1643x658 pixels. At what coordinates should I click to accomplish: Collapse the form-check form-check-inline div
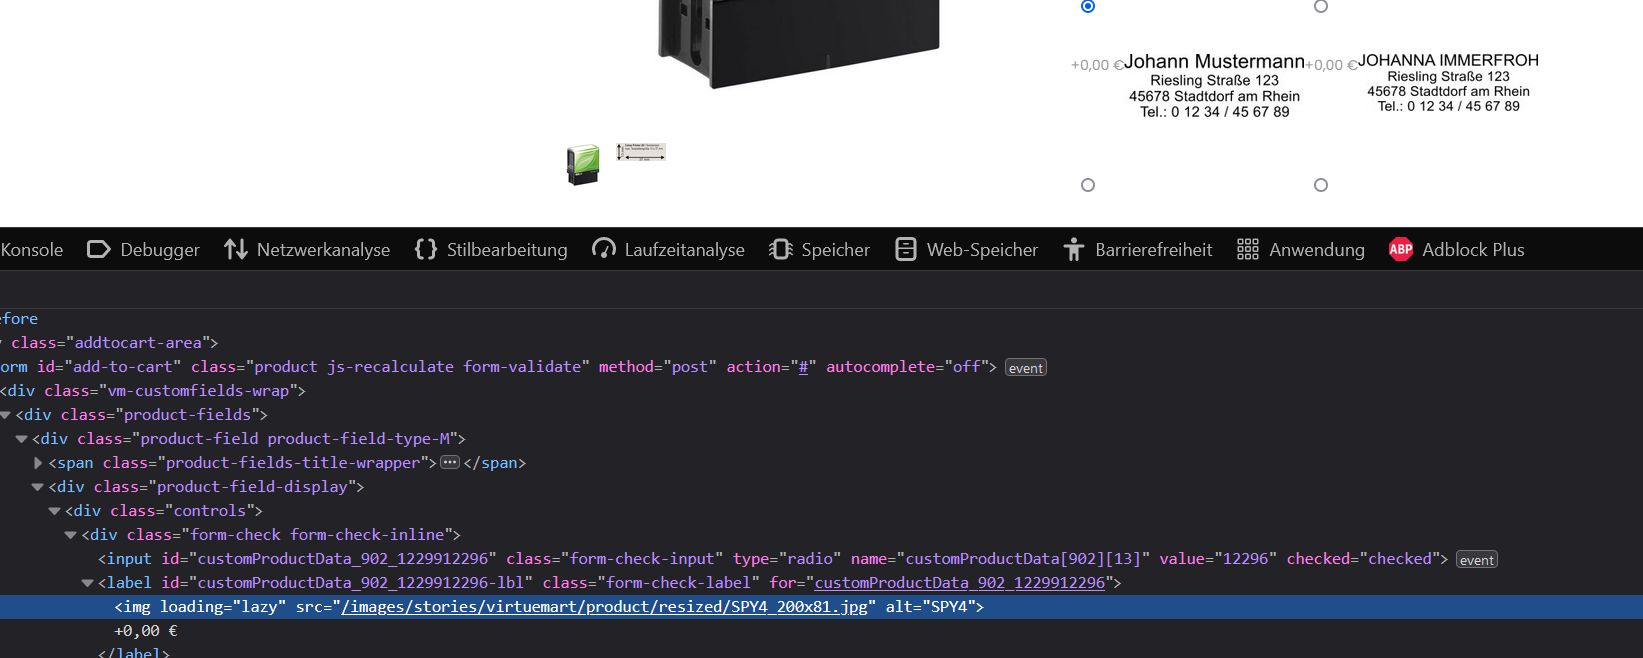click(71, 535)
